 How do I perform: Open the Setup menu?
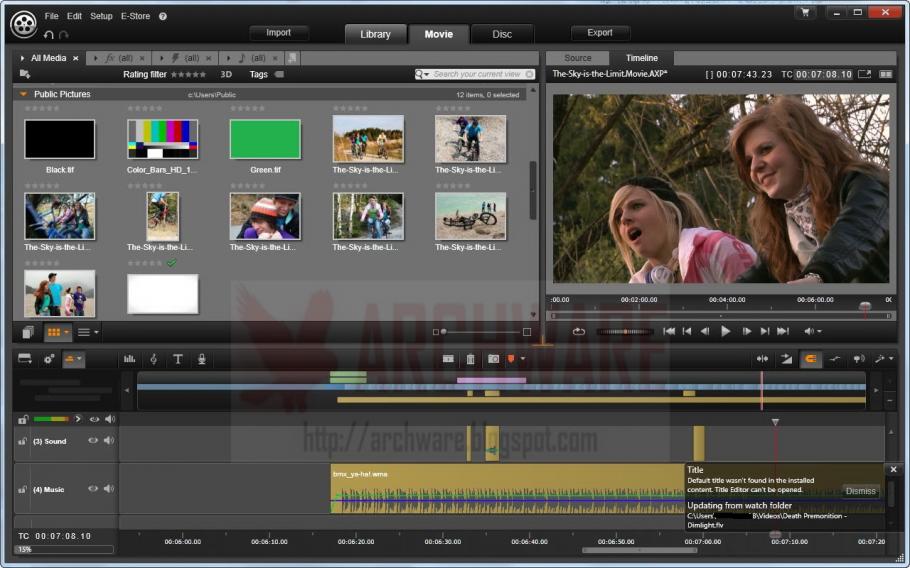[x=101, y=16]
